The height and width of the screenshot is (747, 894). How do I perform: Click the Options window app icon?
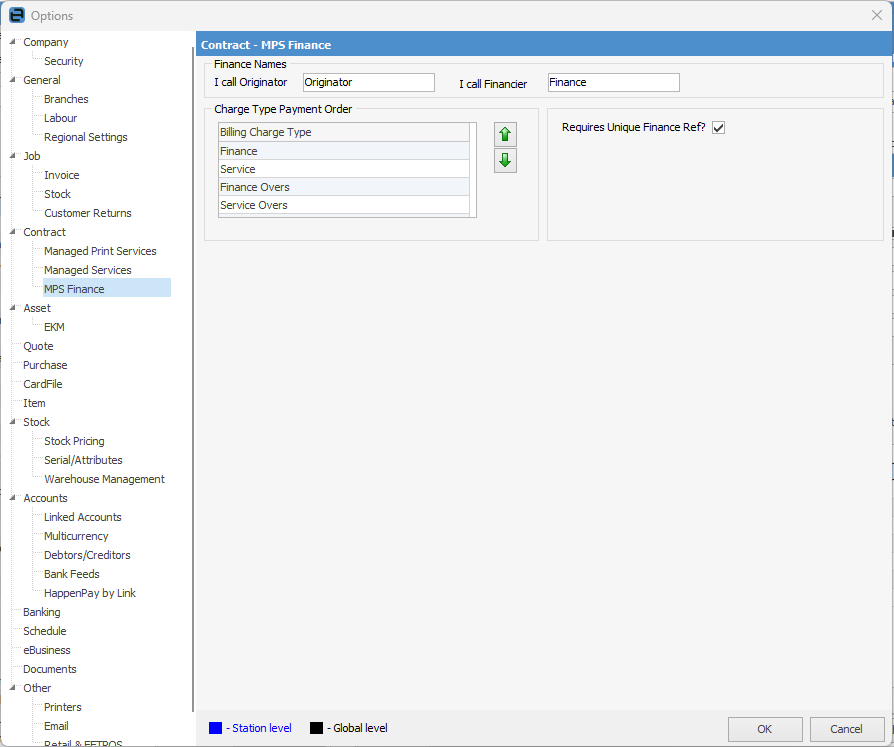pyautogui.click(x=17, y=15)
